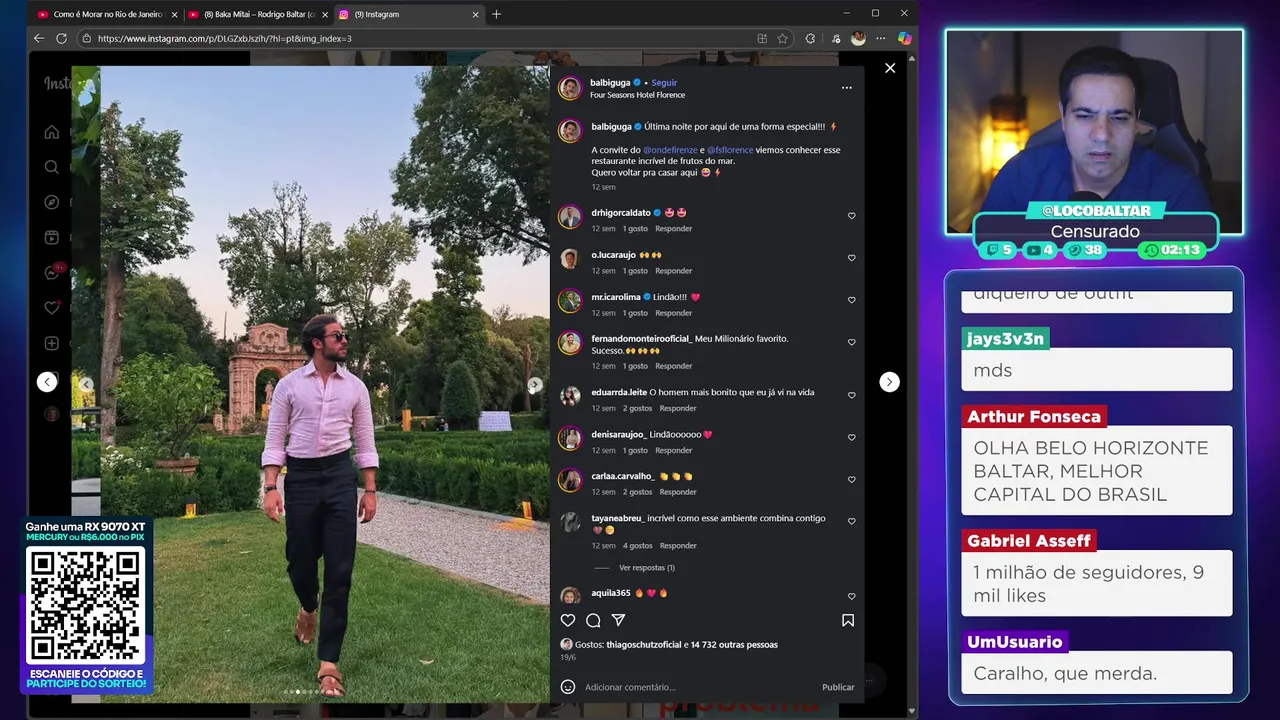The height and width of the screenshot is (720, 1280).
Task: Open the Notifications heart in sidebar
Action: pyautogui.click(x=52, y=308)
